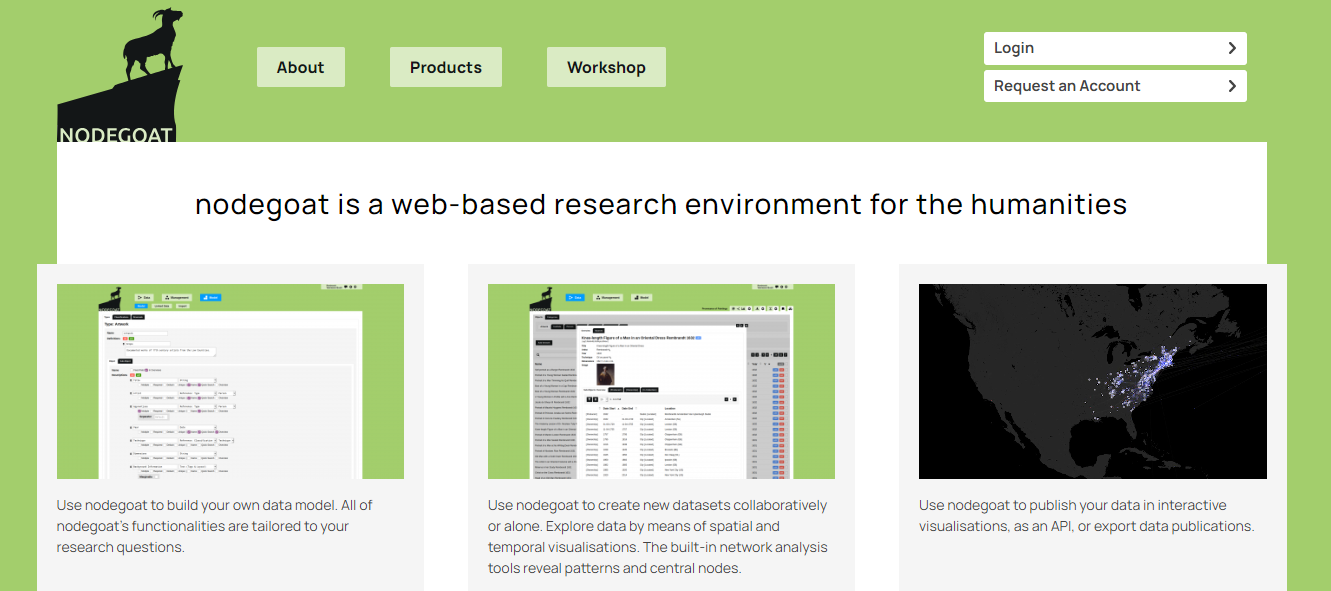The height and width of the screenshot is (591, 1331).
Task: Click the Login button
Action: click(1115, 48)
